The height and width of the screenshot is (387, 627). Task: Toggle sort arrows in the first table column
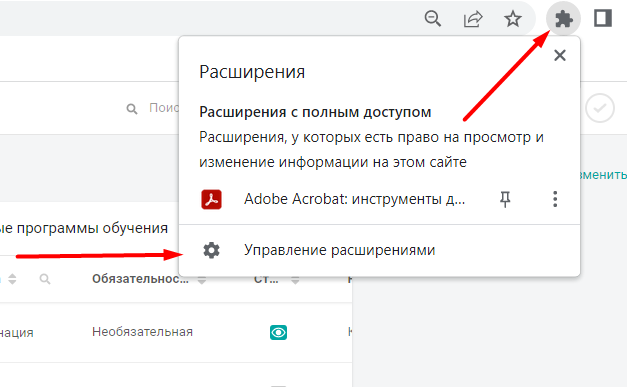[x=12, y=279]
